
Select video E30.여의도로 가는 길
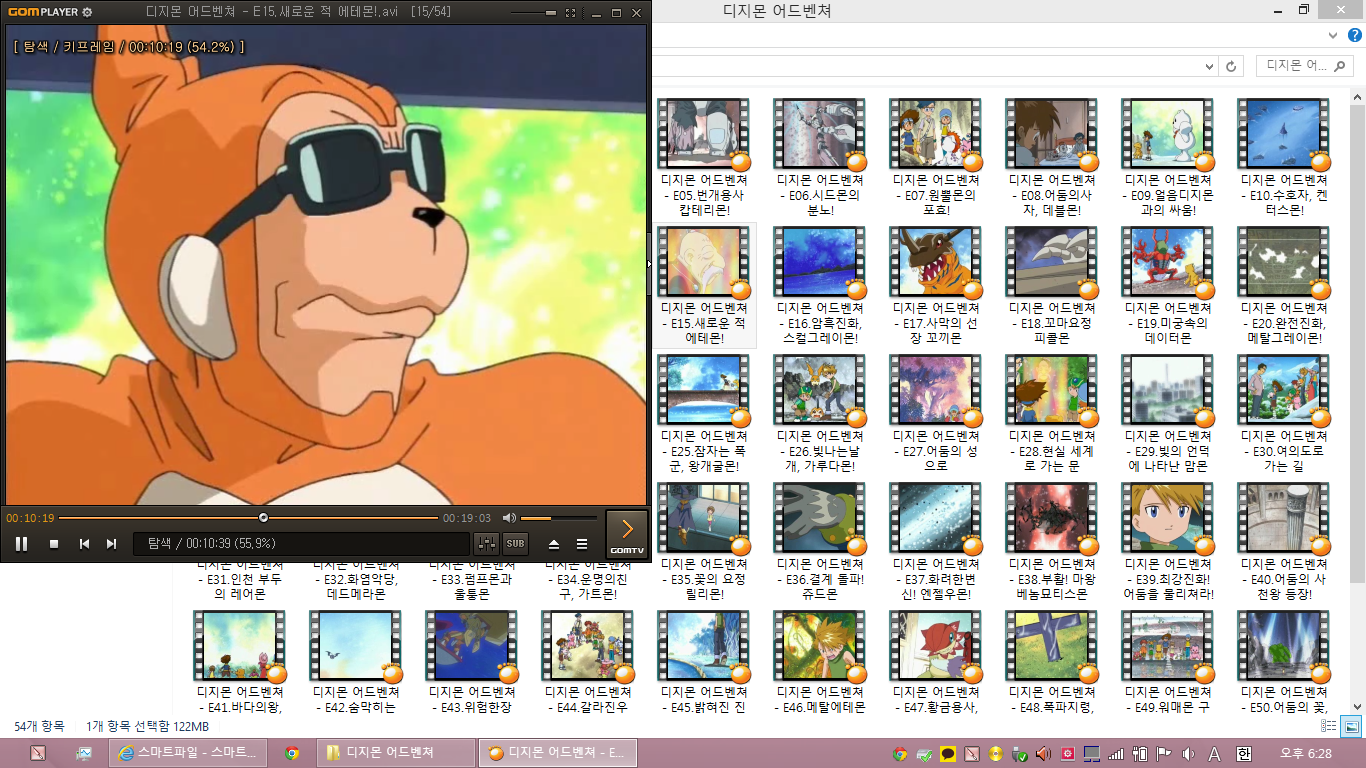click(1284, 414)
